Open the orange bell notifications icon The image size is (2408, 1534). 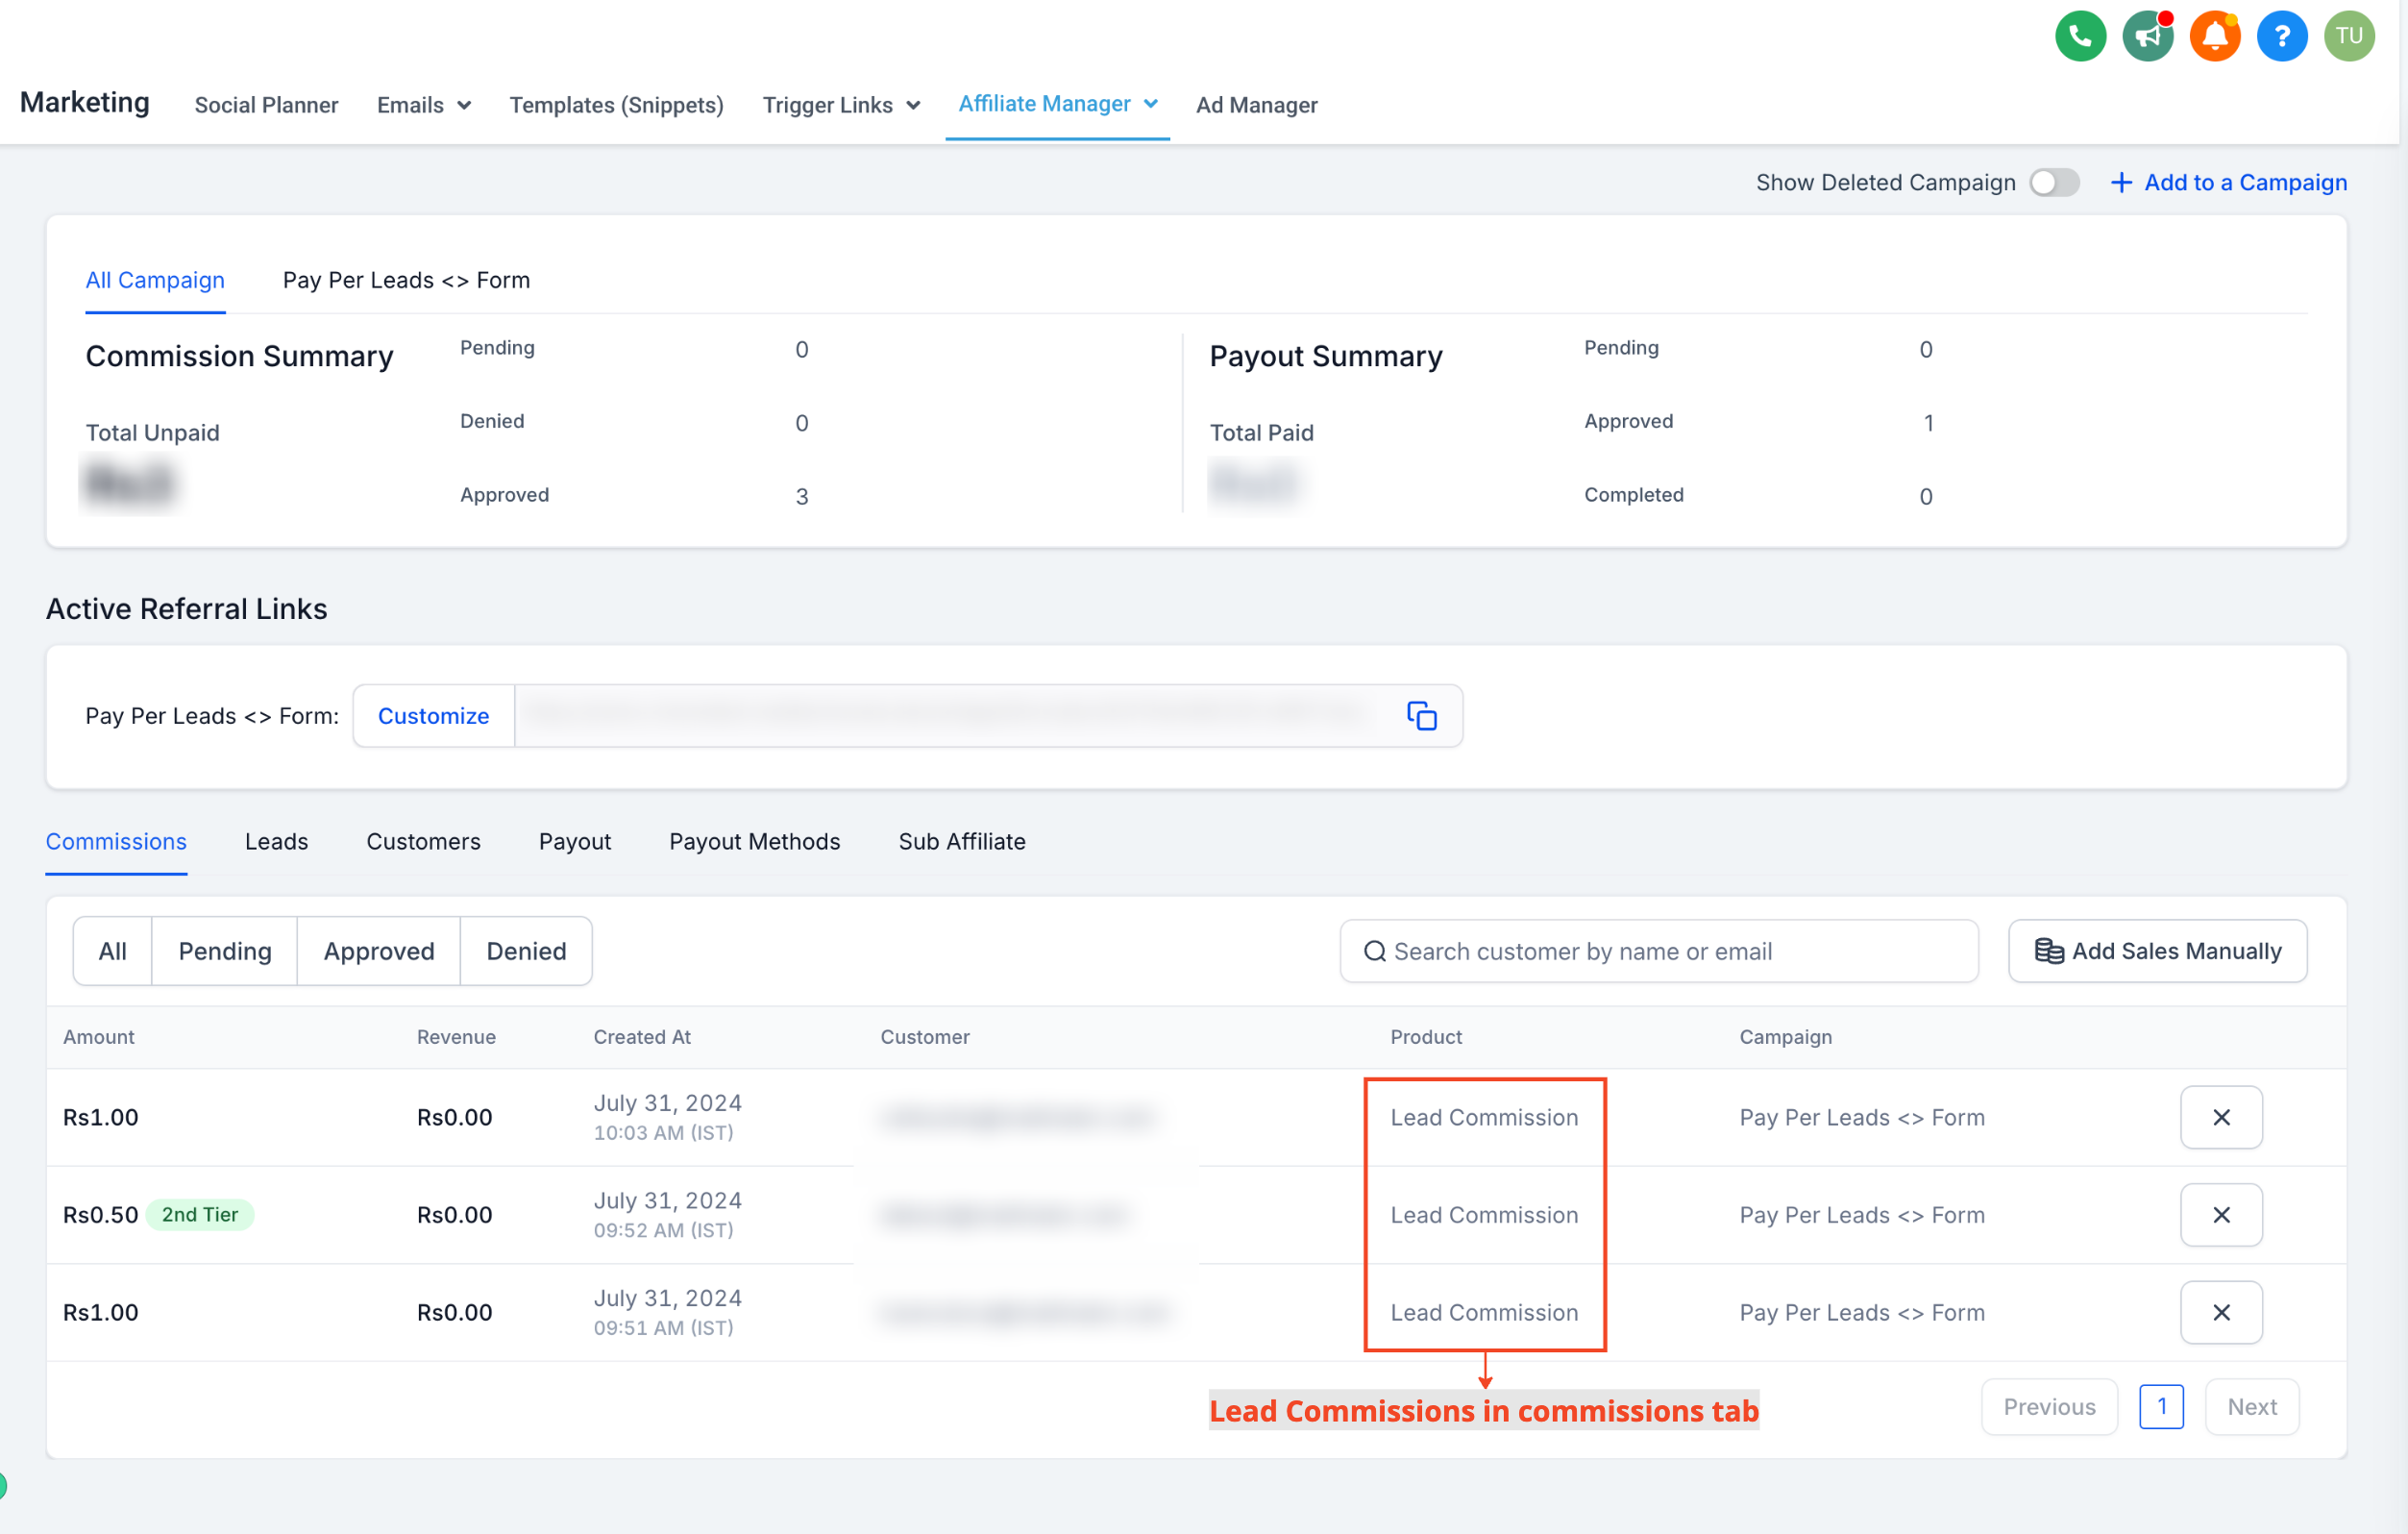(2214, 36)
